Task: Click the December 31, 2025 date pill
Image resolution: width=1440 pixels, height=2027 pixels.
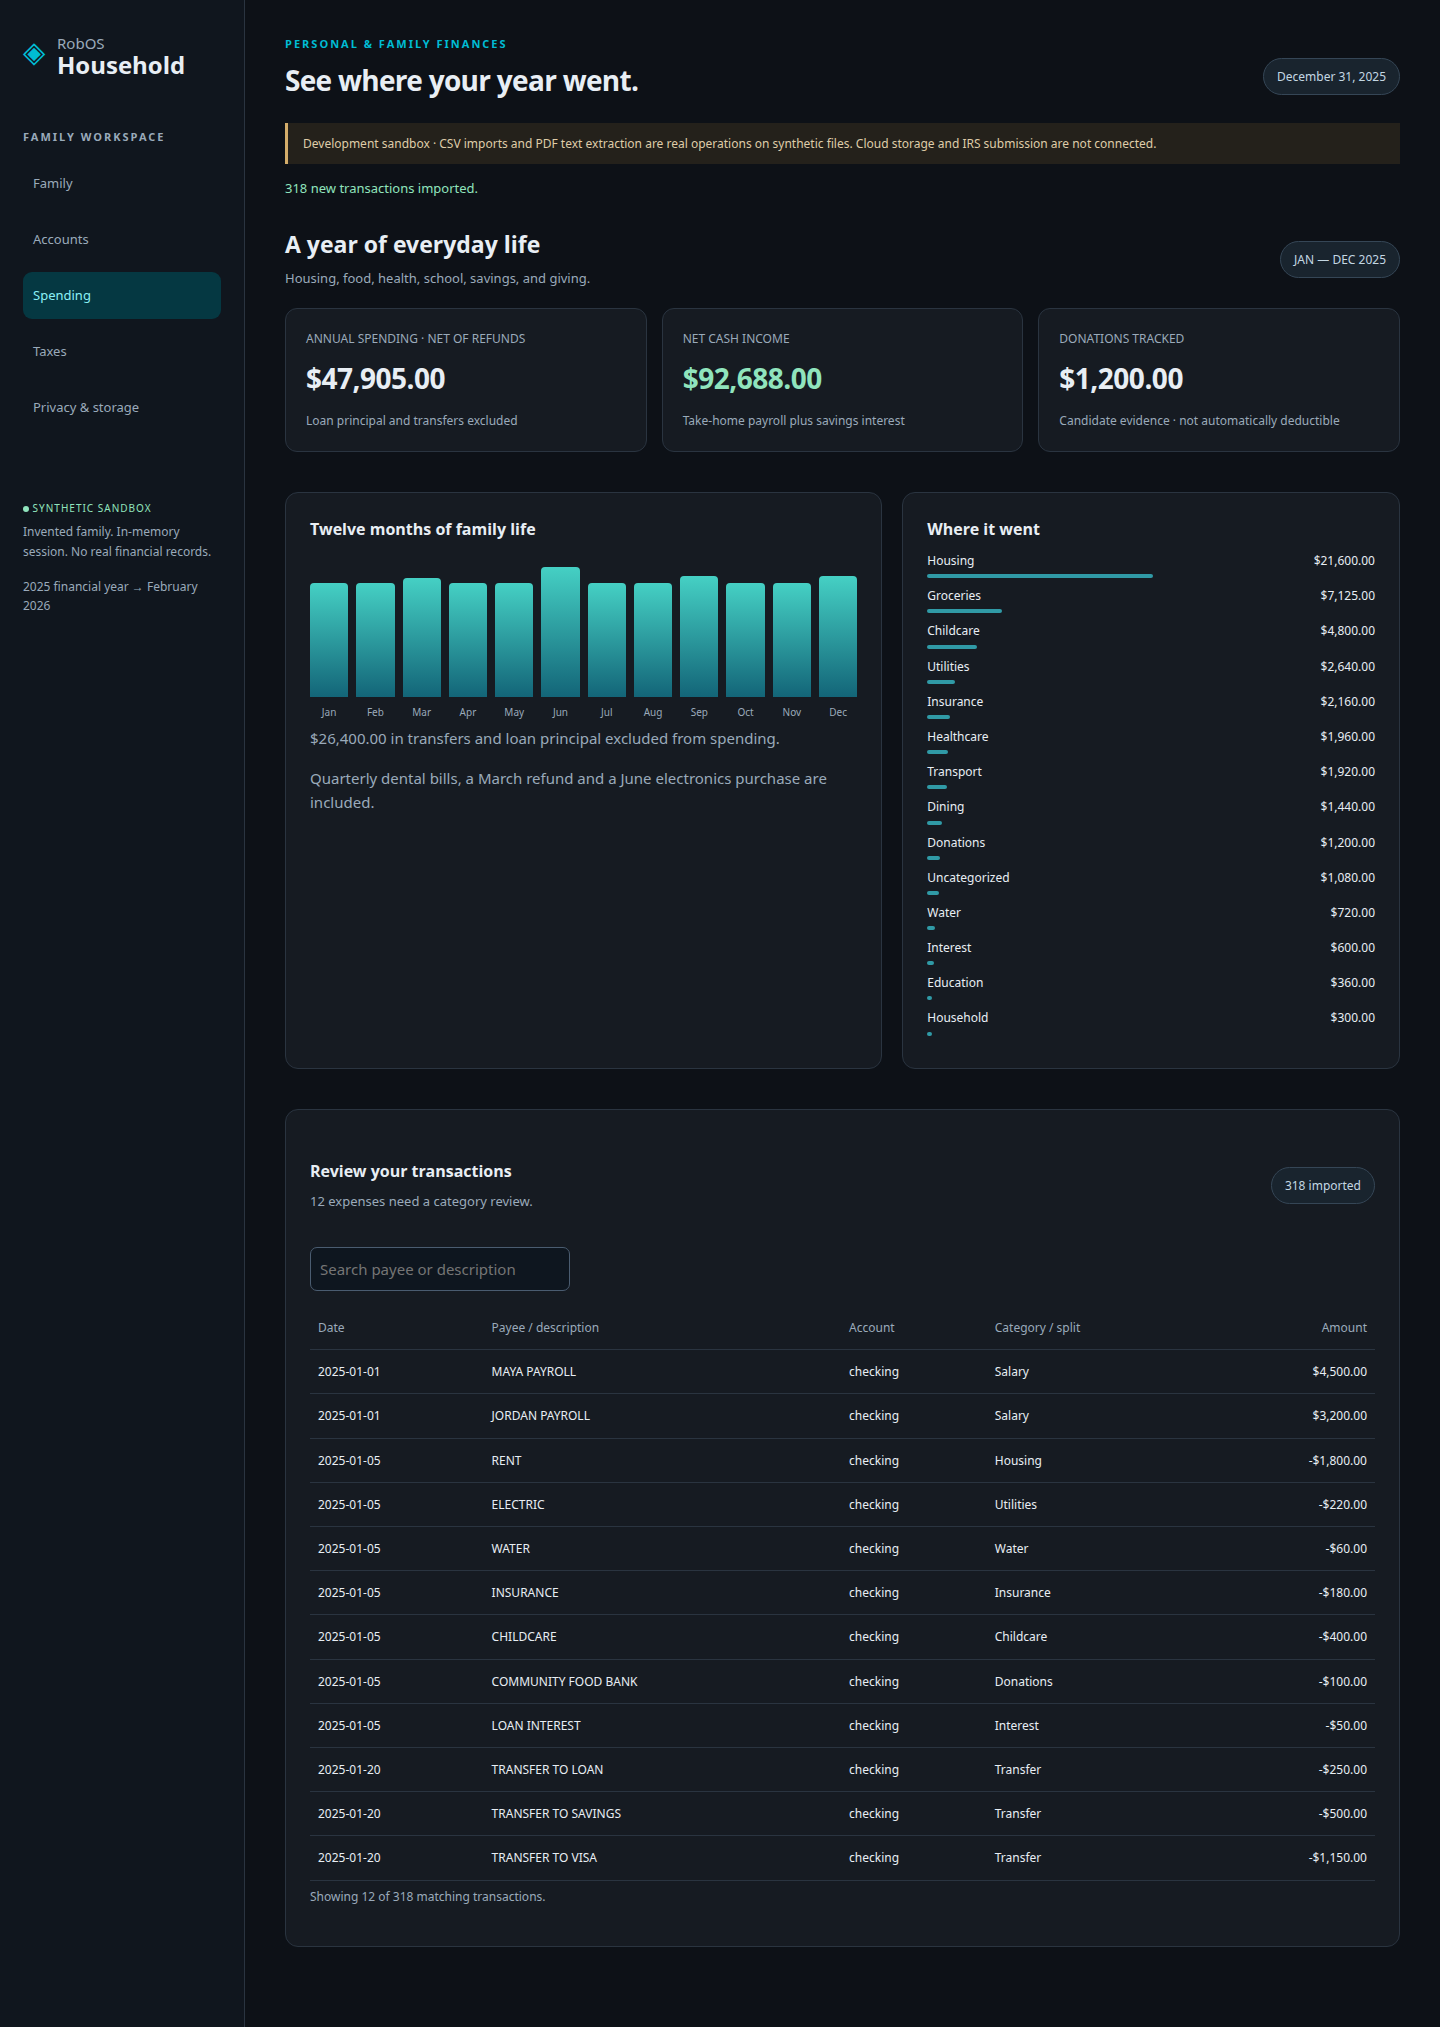Action: 1331,77
